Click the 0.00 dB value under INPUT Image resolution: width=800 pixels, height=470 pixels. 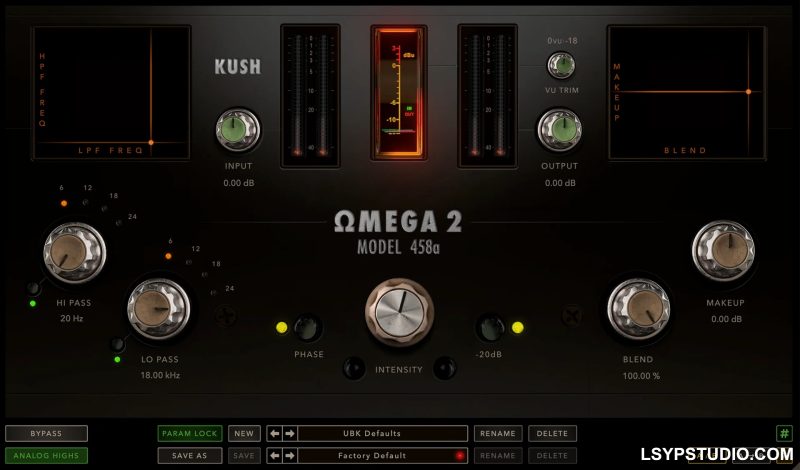pos(238,183)
